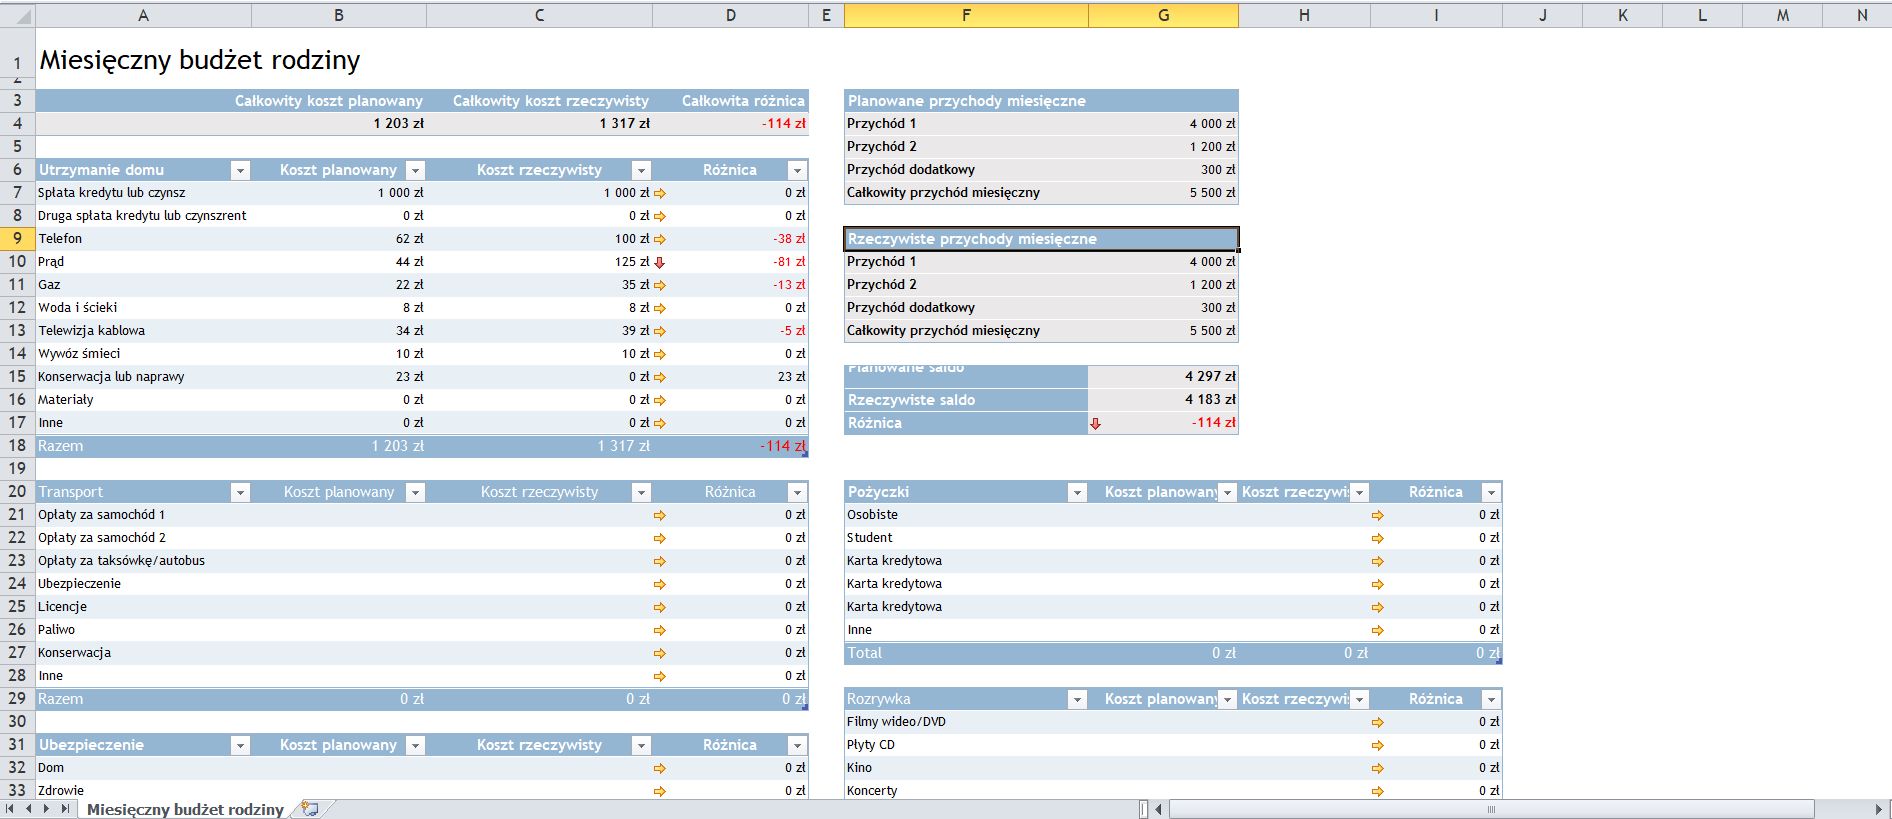Select Konserwacja lub naprawy cell
The image size is (1892, 819).
[x=143, y=377]
